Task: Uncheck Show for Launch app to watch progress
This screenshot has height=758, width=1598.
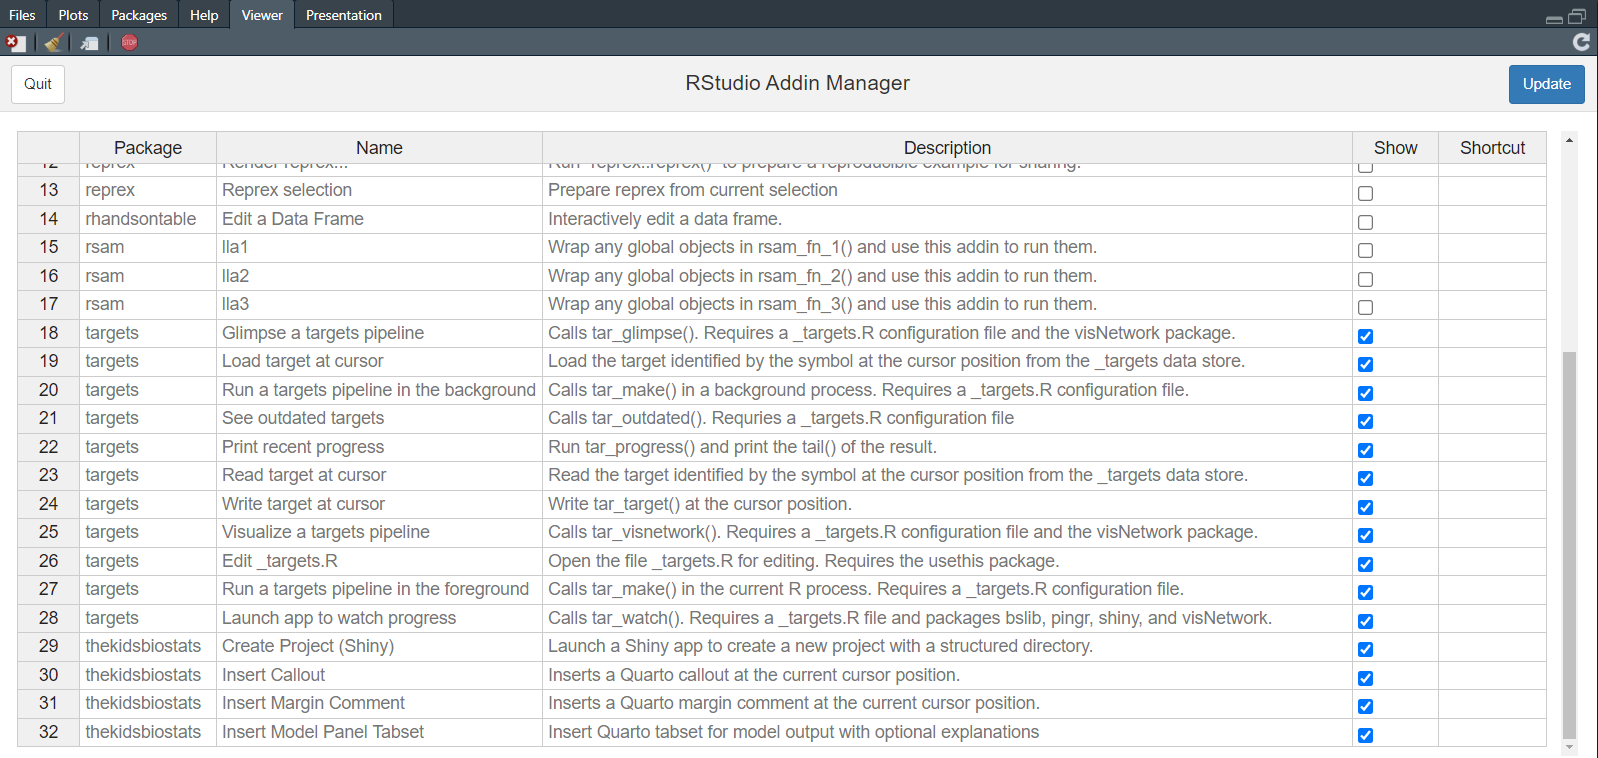Action: tap(1365, 621)
